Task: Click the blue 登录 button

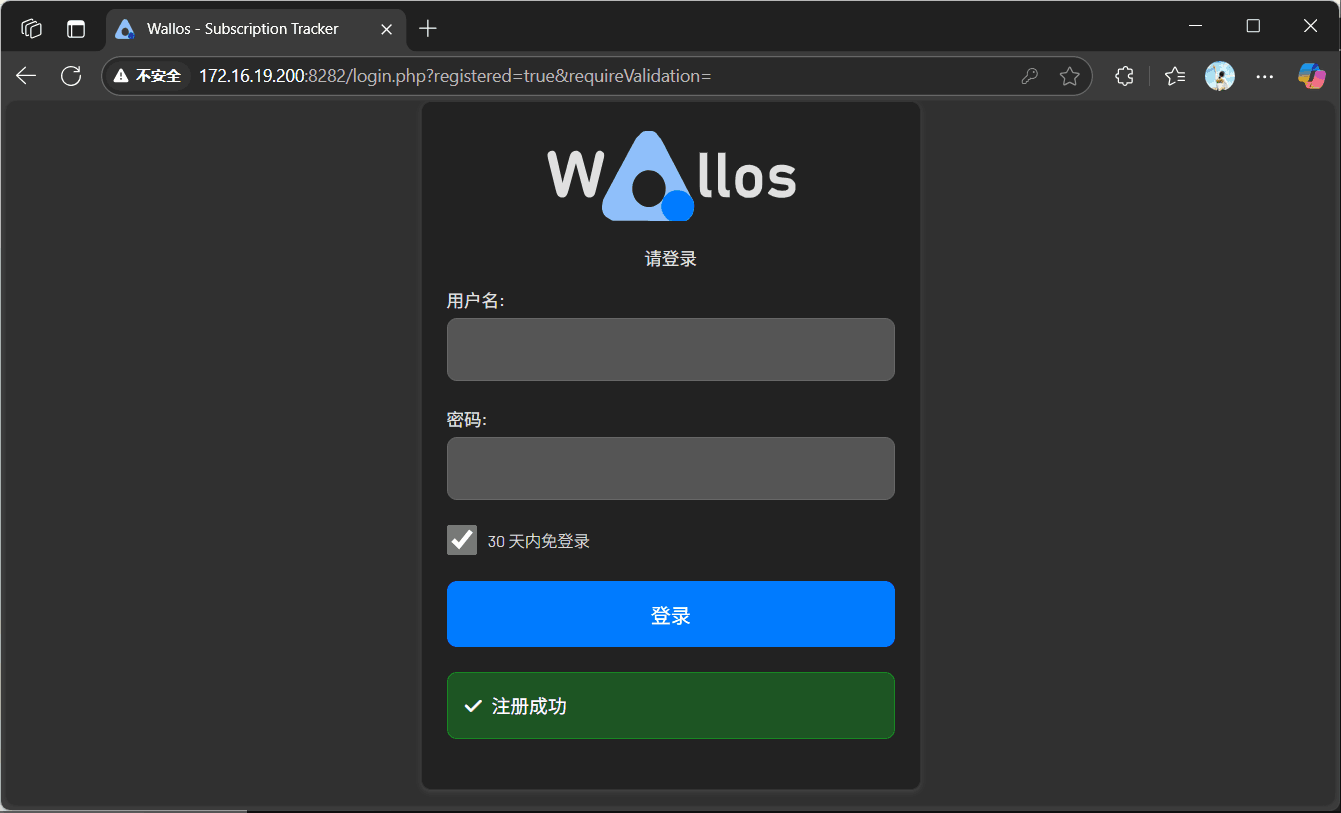Action: point(670,614)
